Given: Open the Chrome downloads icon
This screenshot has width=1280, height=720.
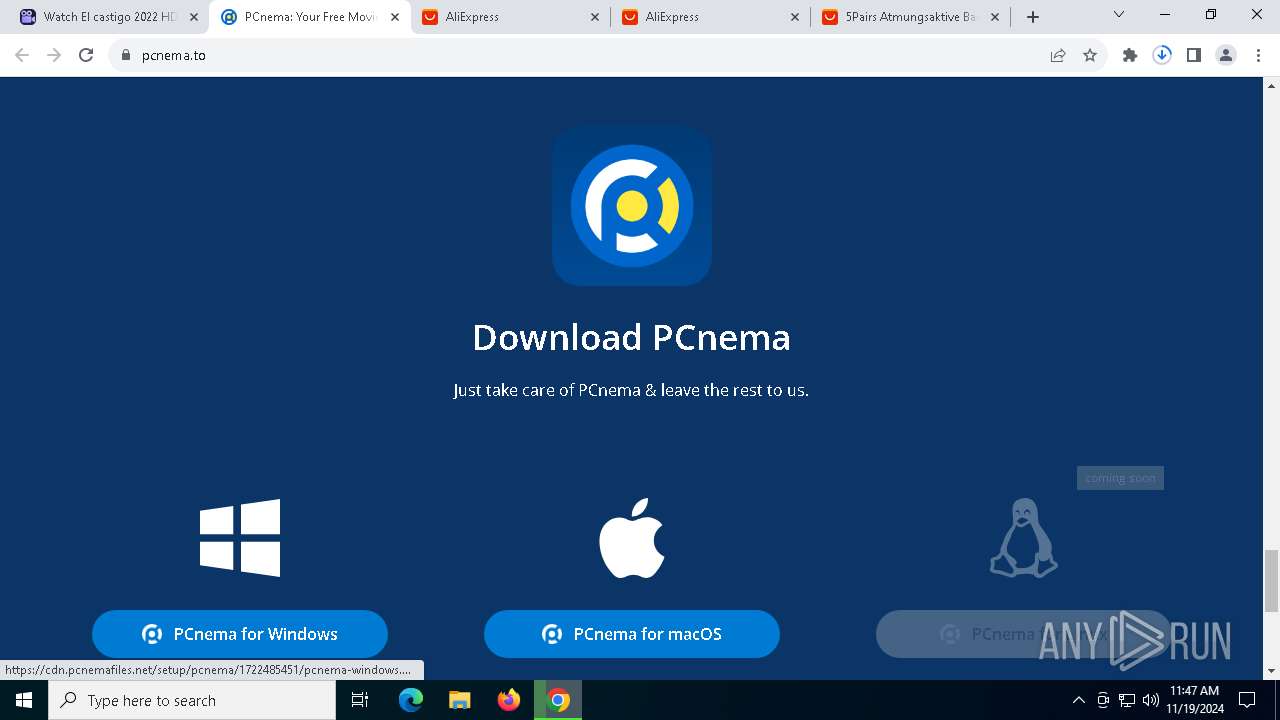Looking at the screenshot, I should 1162,55.
